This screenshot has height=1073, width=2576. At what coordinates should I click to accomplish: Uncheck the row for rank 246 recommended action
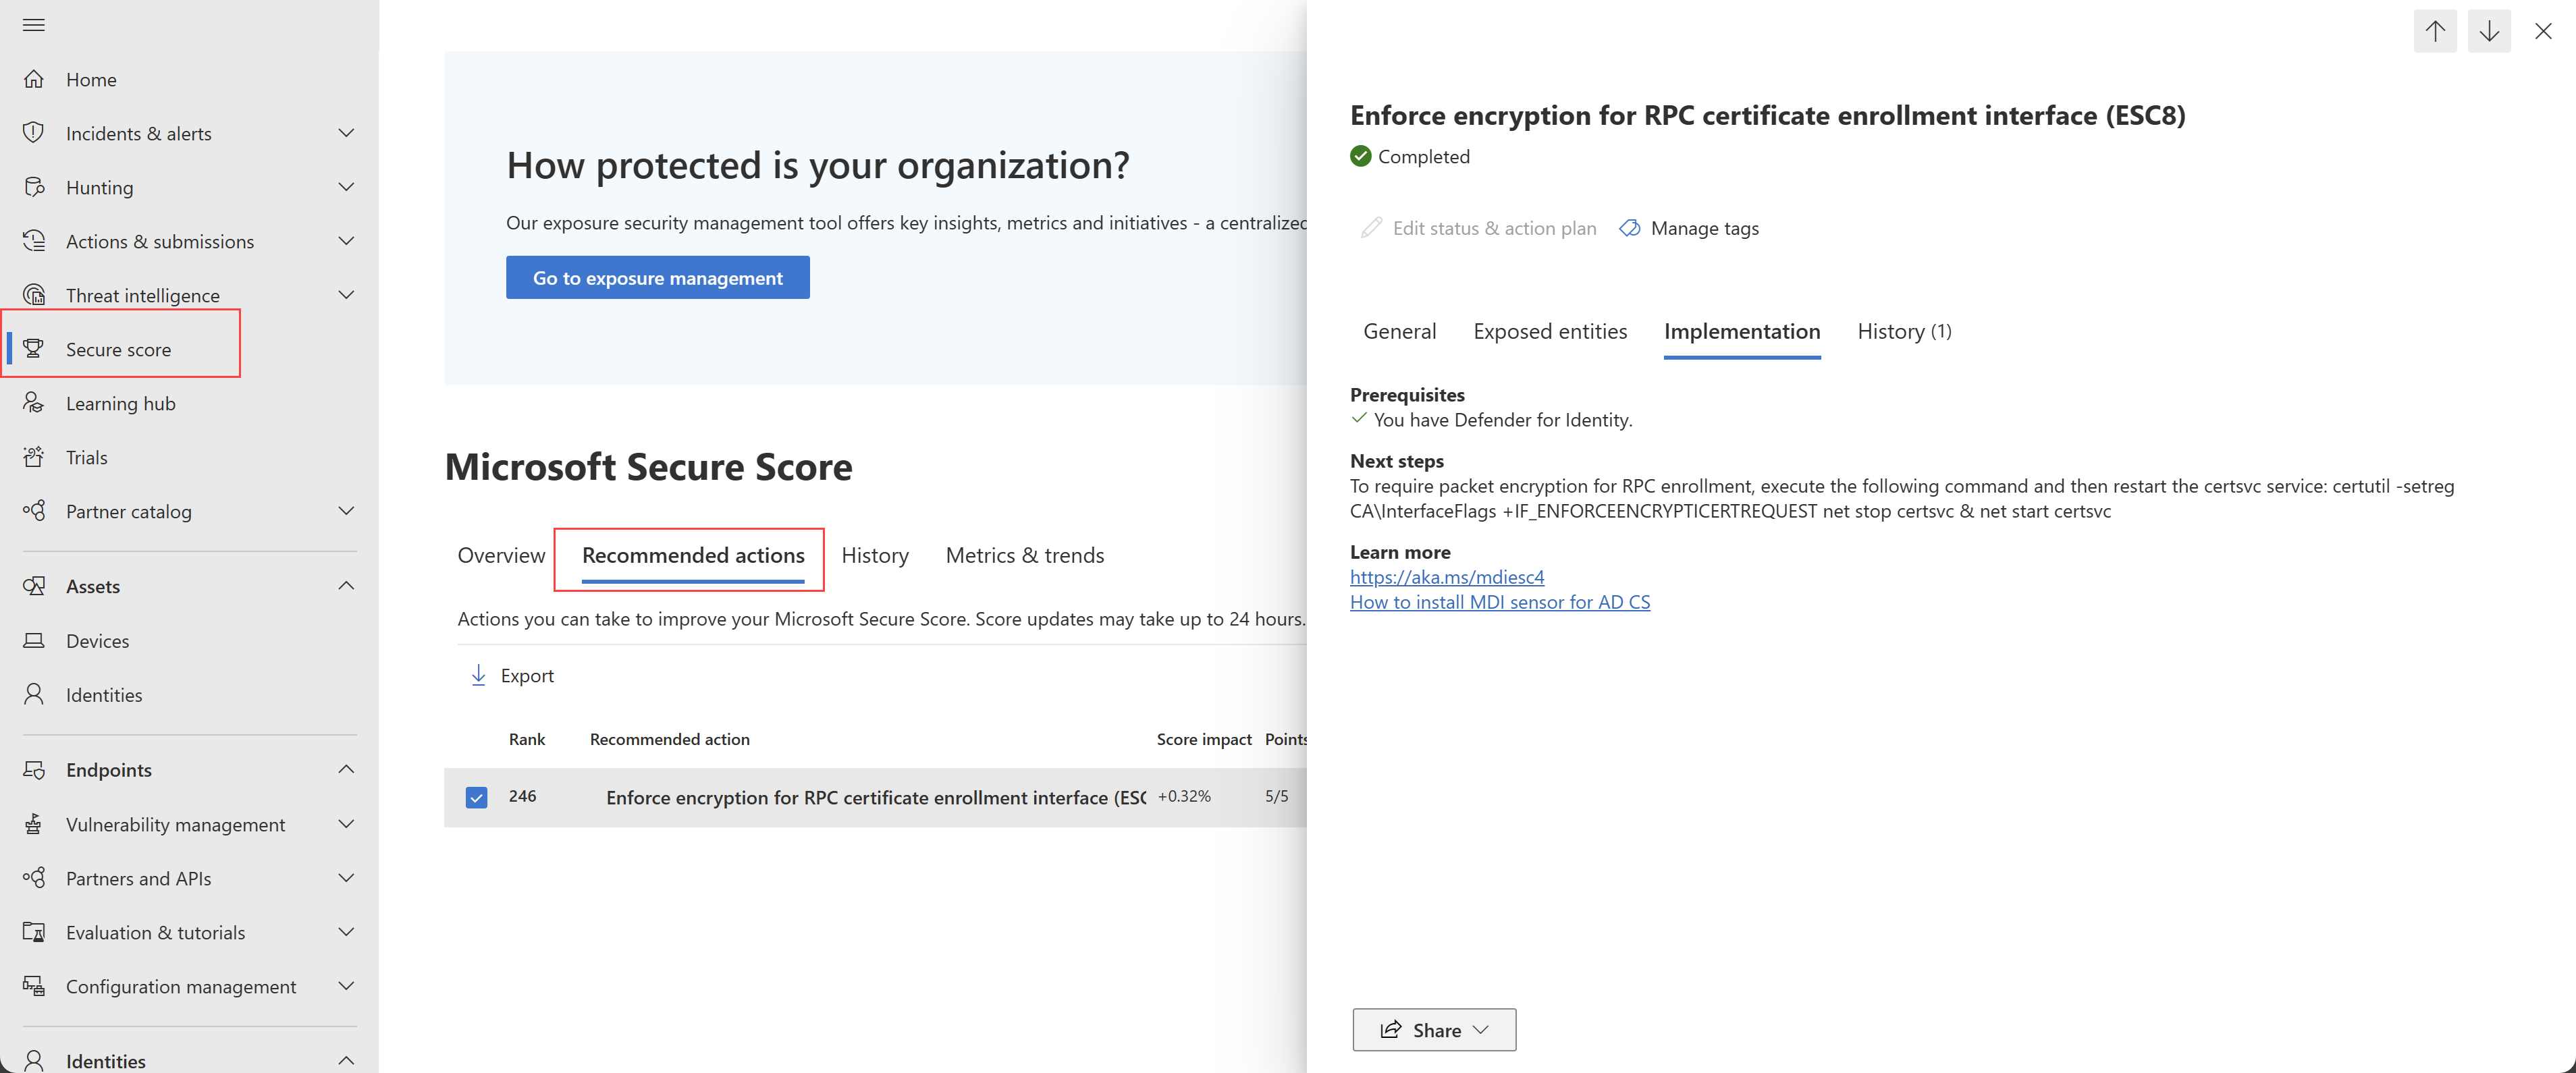click(475, 797)
